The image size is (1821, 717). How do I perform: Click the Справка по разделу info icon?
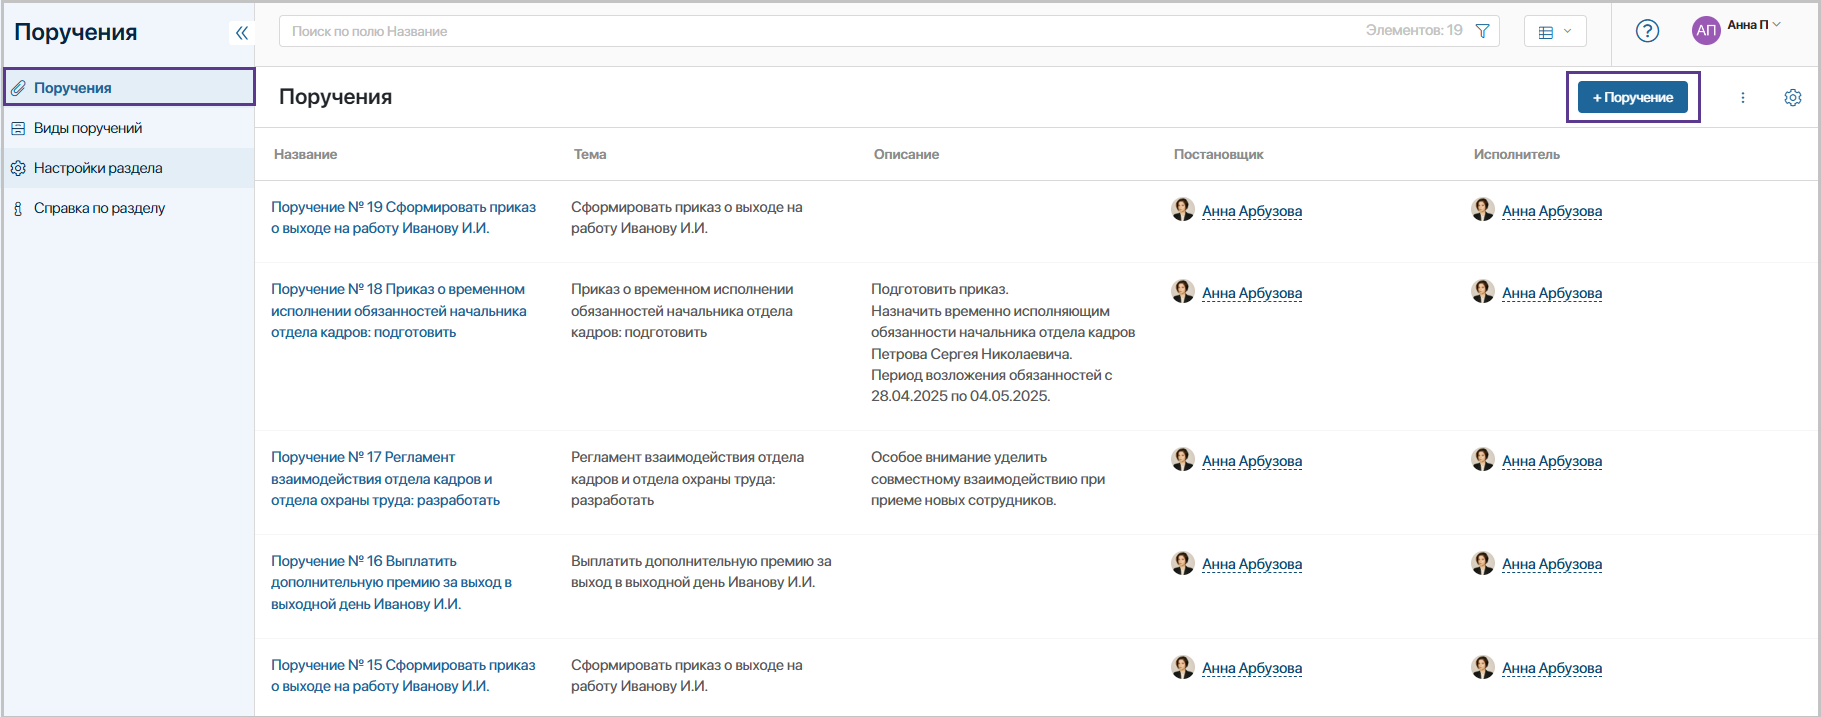click(x=18, y=209)
